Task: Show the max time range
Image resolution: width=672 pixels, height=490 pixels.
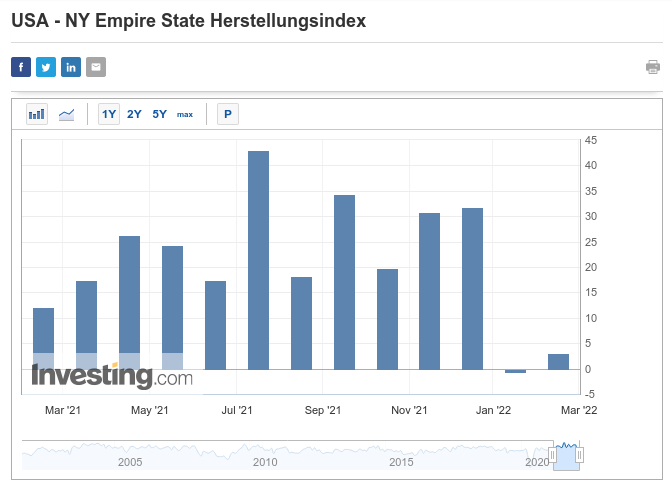Action: [x=185, y=114]
